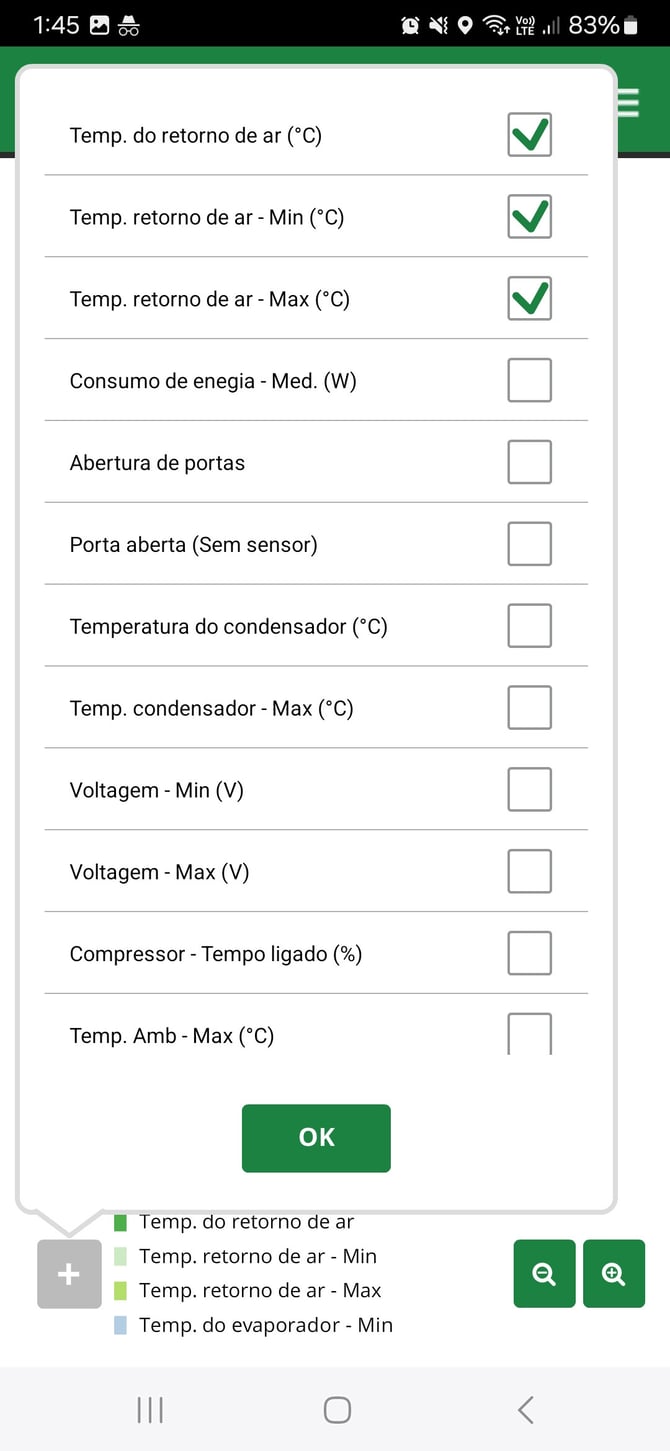
Task: Disable Temp. do retorno de ar (°C)
Action: coord(529,134)
